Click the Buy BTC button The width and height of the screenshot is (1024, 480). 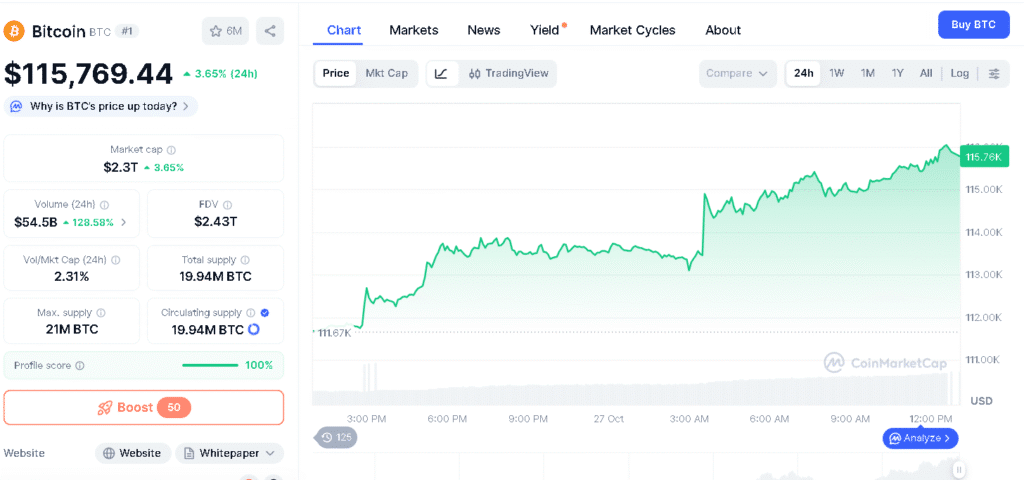[973, 25]
